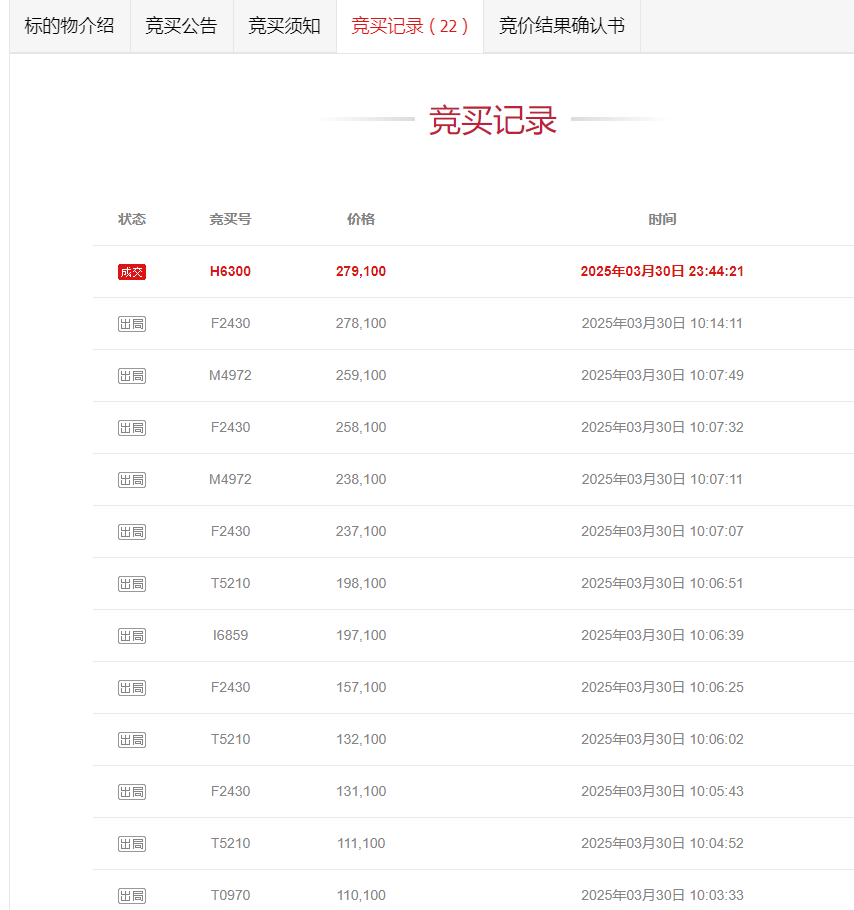The width and height of the screenshot is (854, 910).
Task: Click the 竞买记录 section heading
Action: (493, 120)
